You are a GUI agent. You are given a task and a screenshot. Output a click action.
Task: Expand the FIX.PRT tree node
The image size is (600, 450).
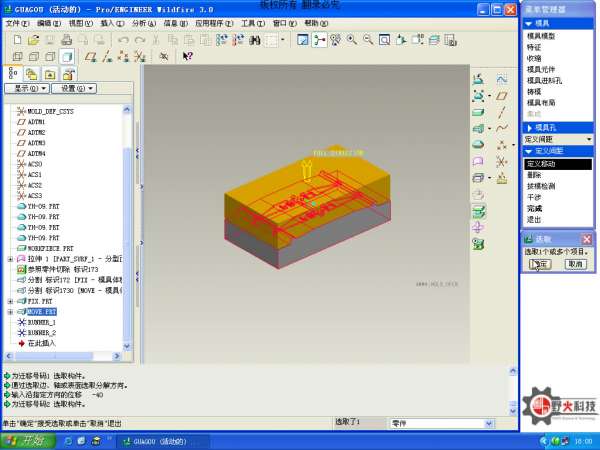[10, 301]
